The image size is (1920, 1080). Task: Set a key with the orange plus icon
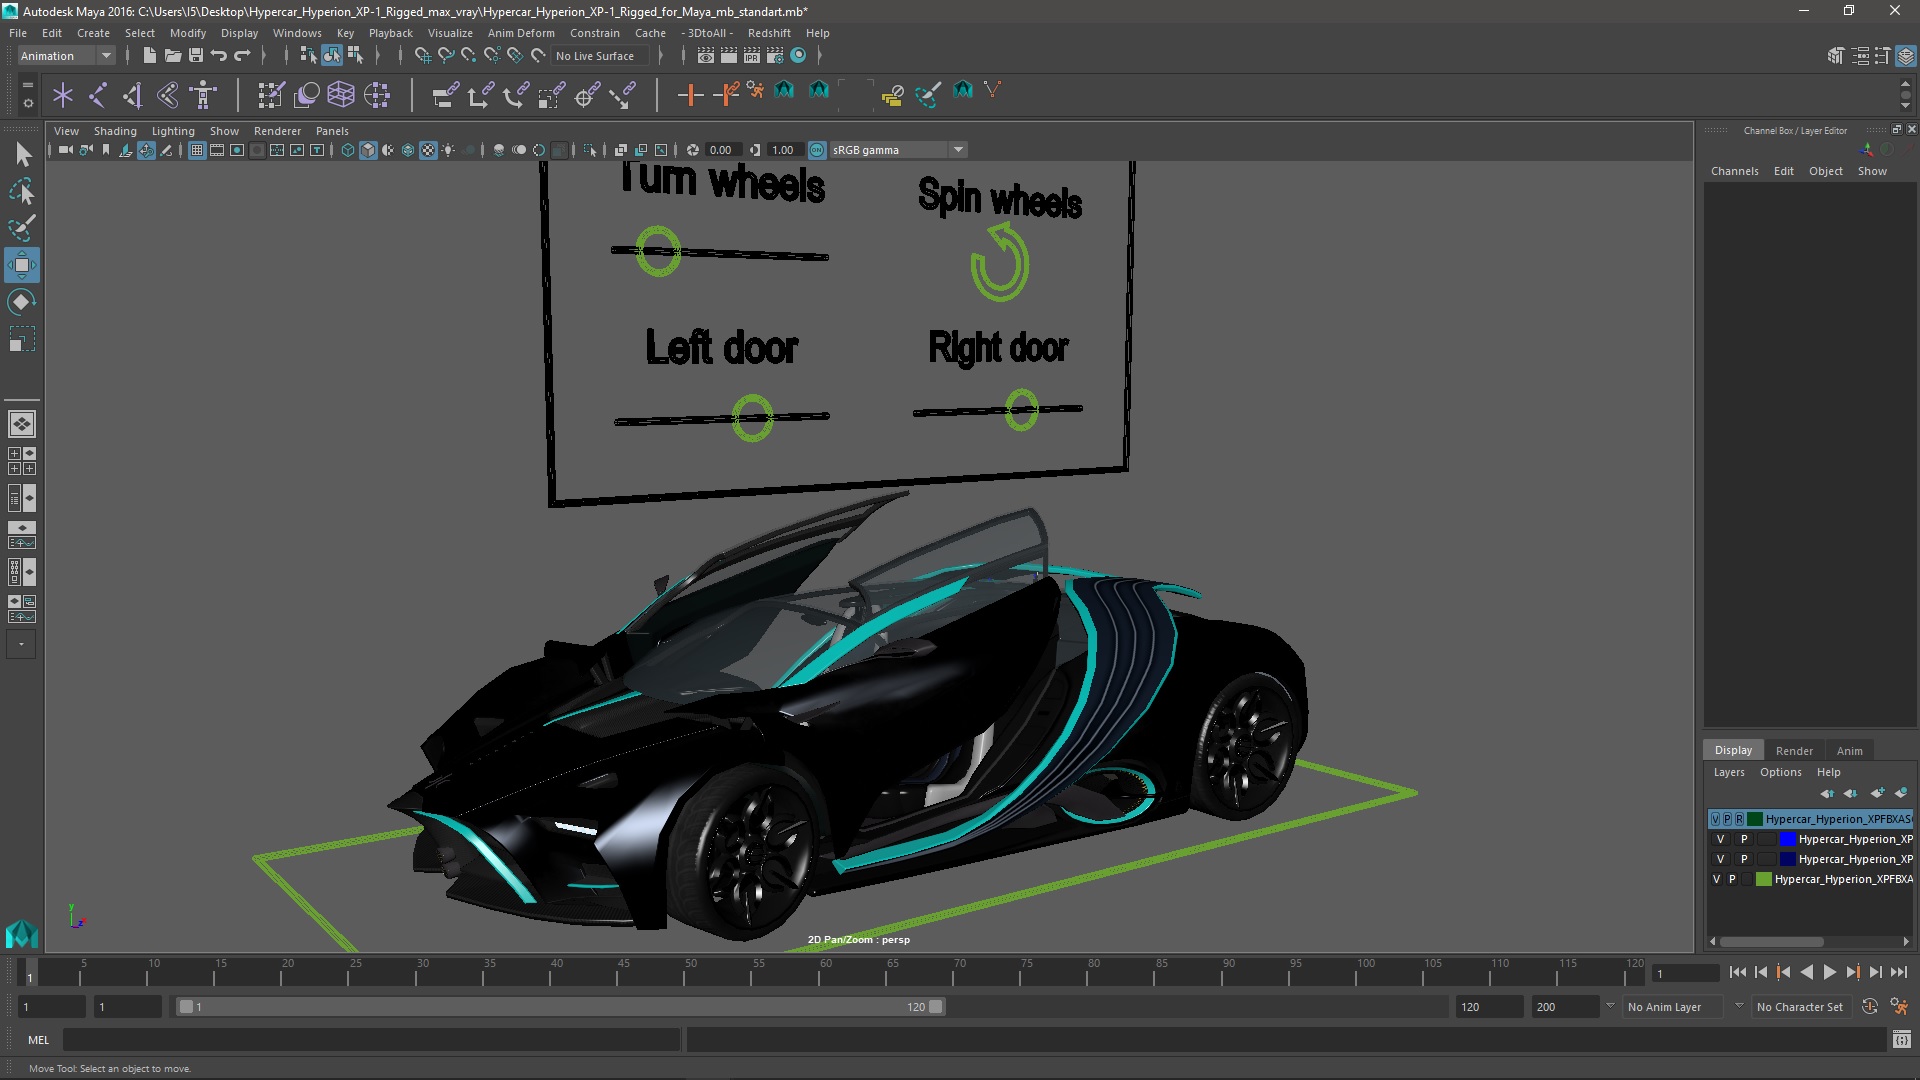click(690, 95)
